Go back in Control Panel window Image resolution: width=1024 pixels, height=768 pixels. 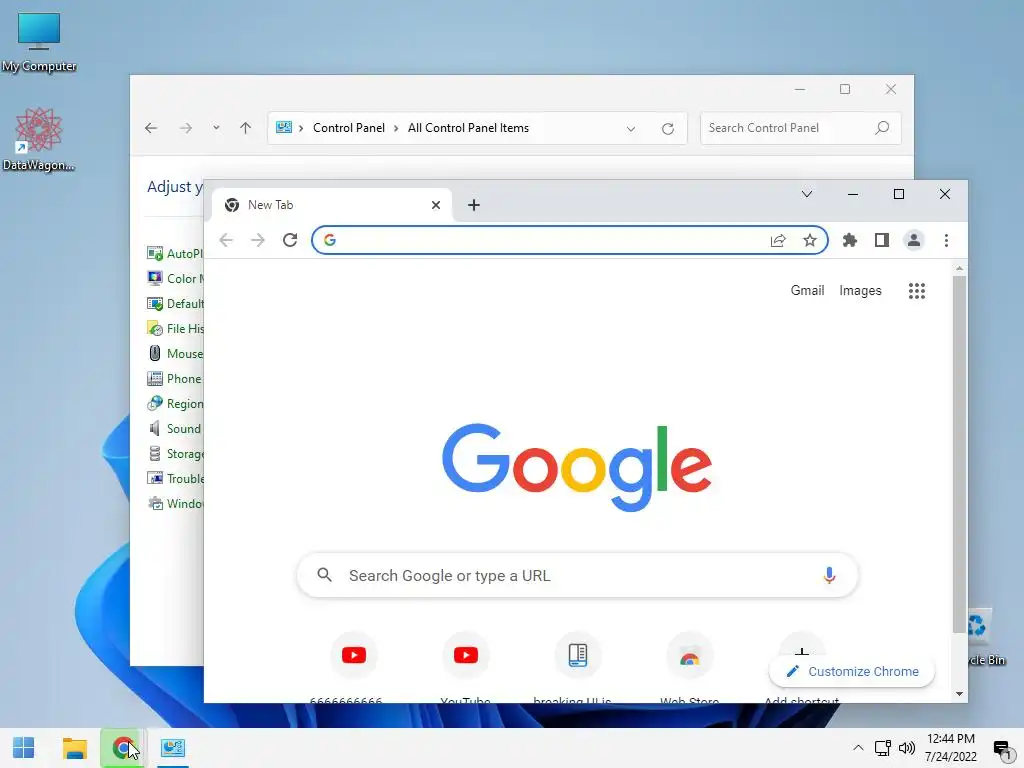pos(151,128)
